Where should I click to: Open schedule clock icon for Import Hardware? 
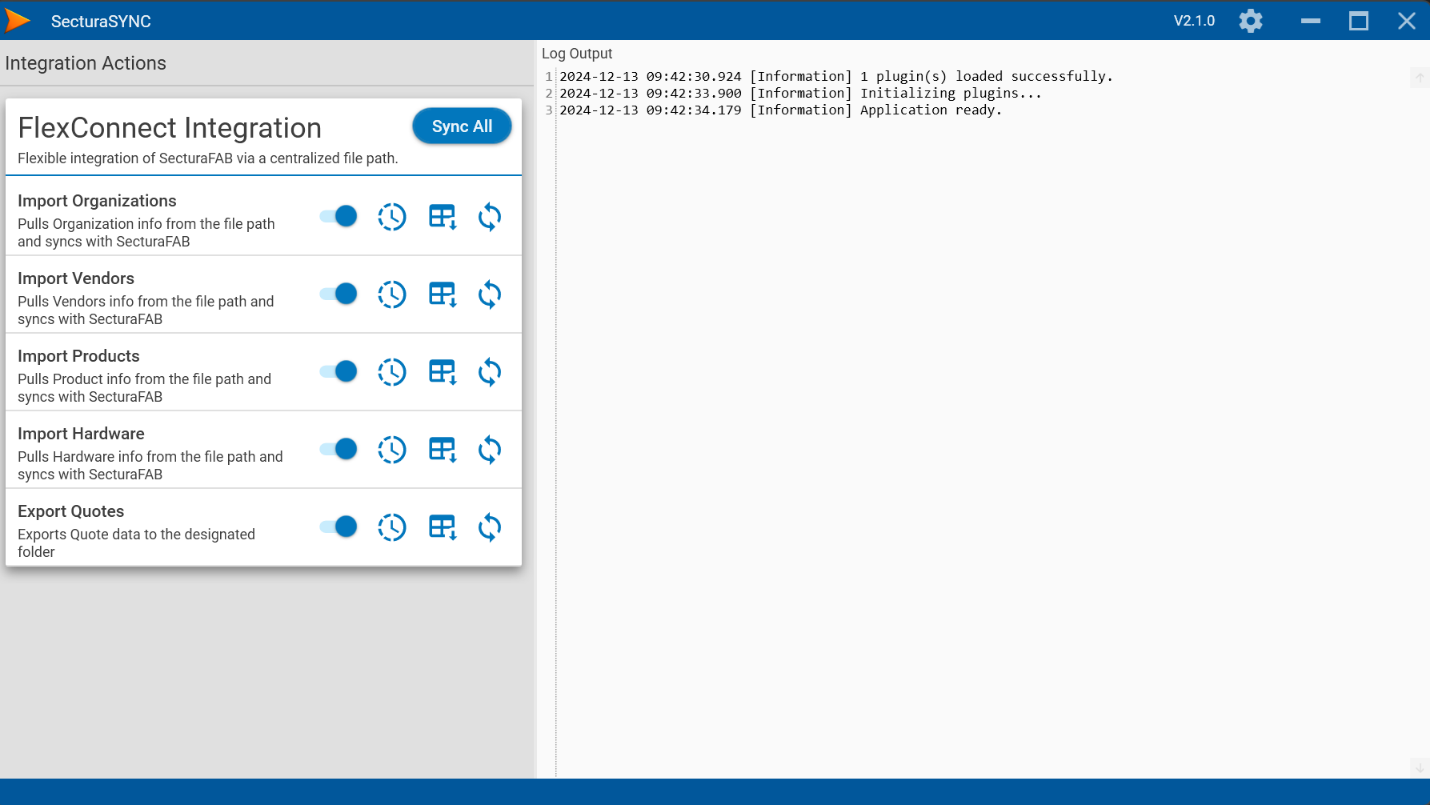pos(392,450)
